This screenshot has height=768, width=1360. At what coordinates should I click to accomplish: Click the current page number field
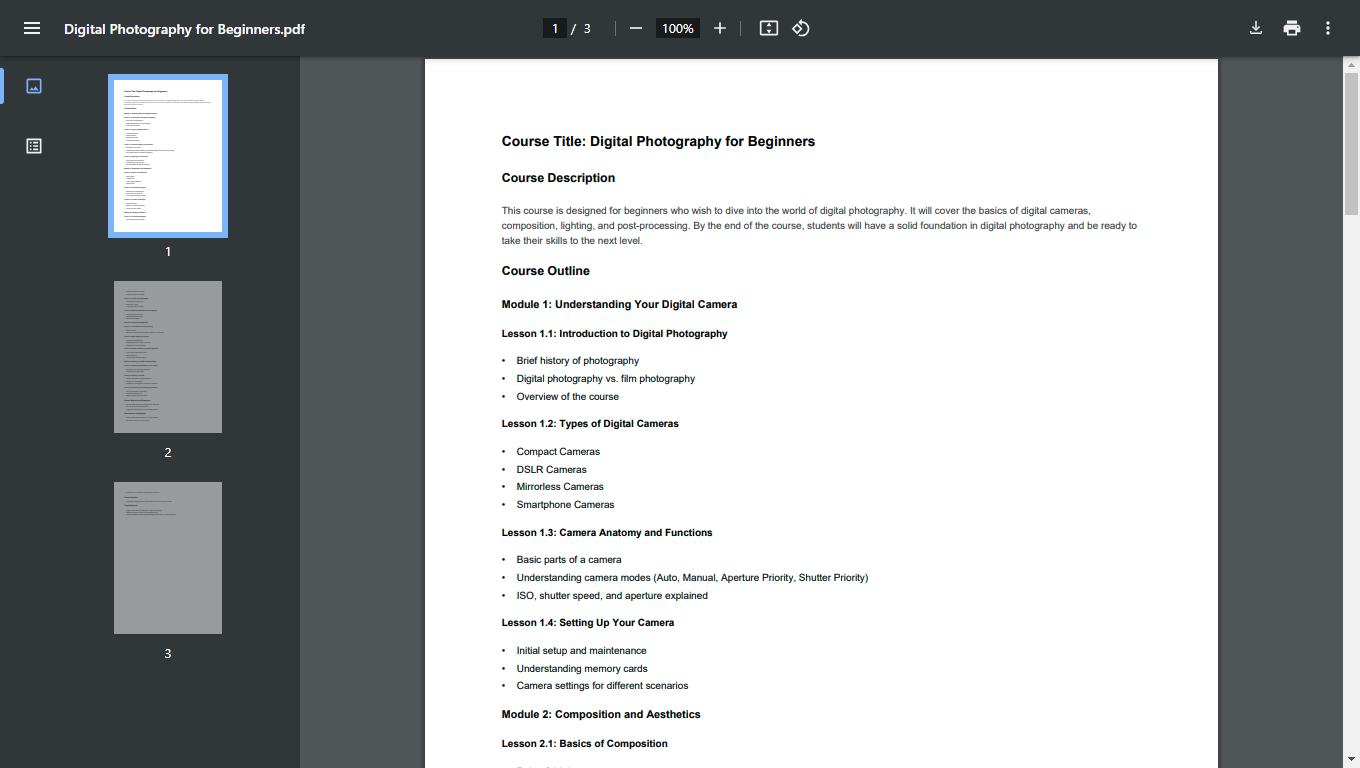coord(555,28)
